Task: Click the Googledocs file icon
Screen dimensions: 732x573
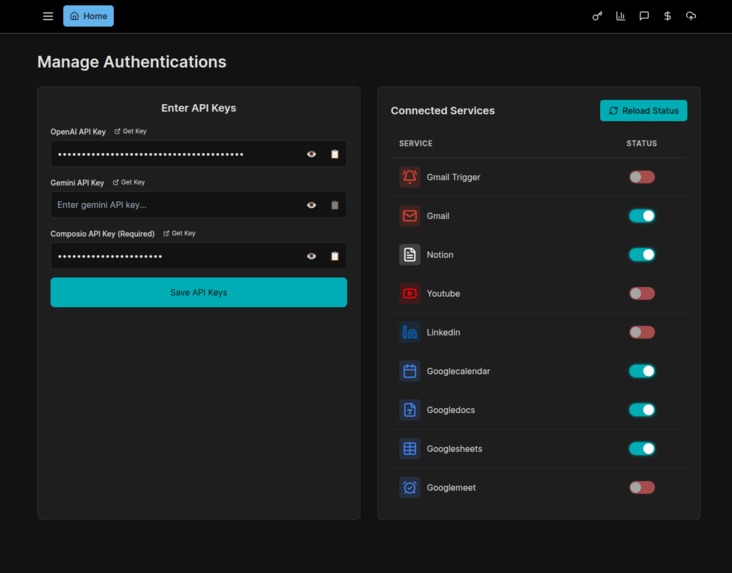Action: [409, 410]
